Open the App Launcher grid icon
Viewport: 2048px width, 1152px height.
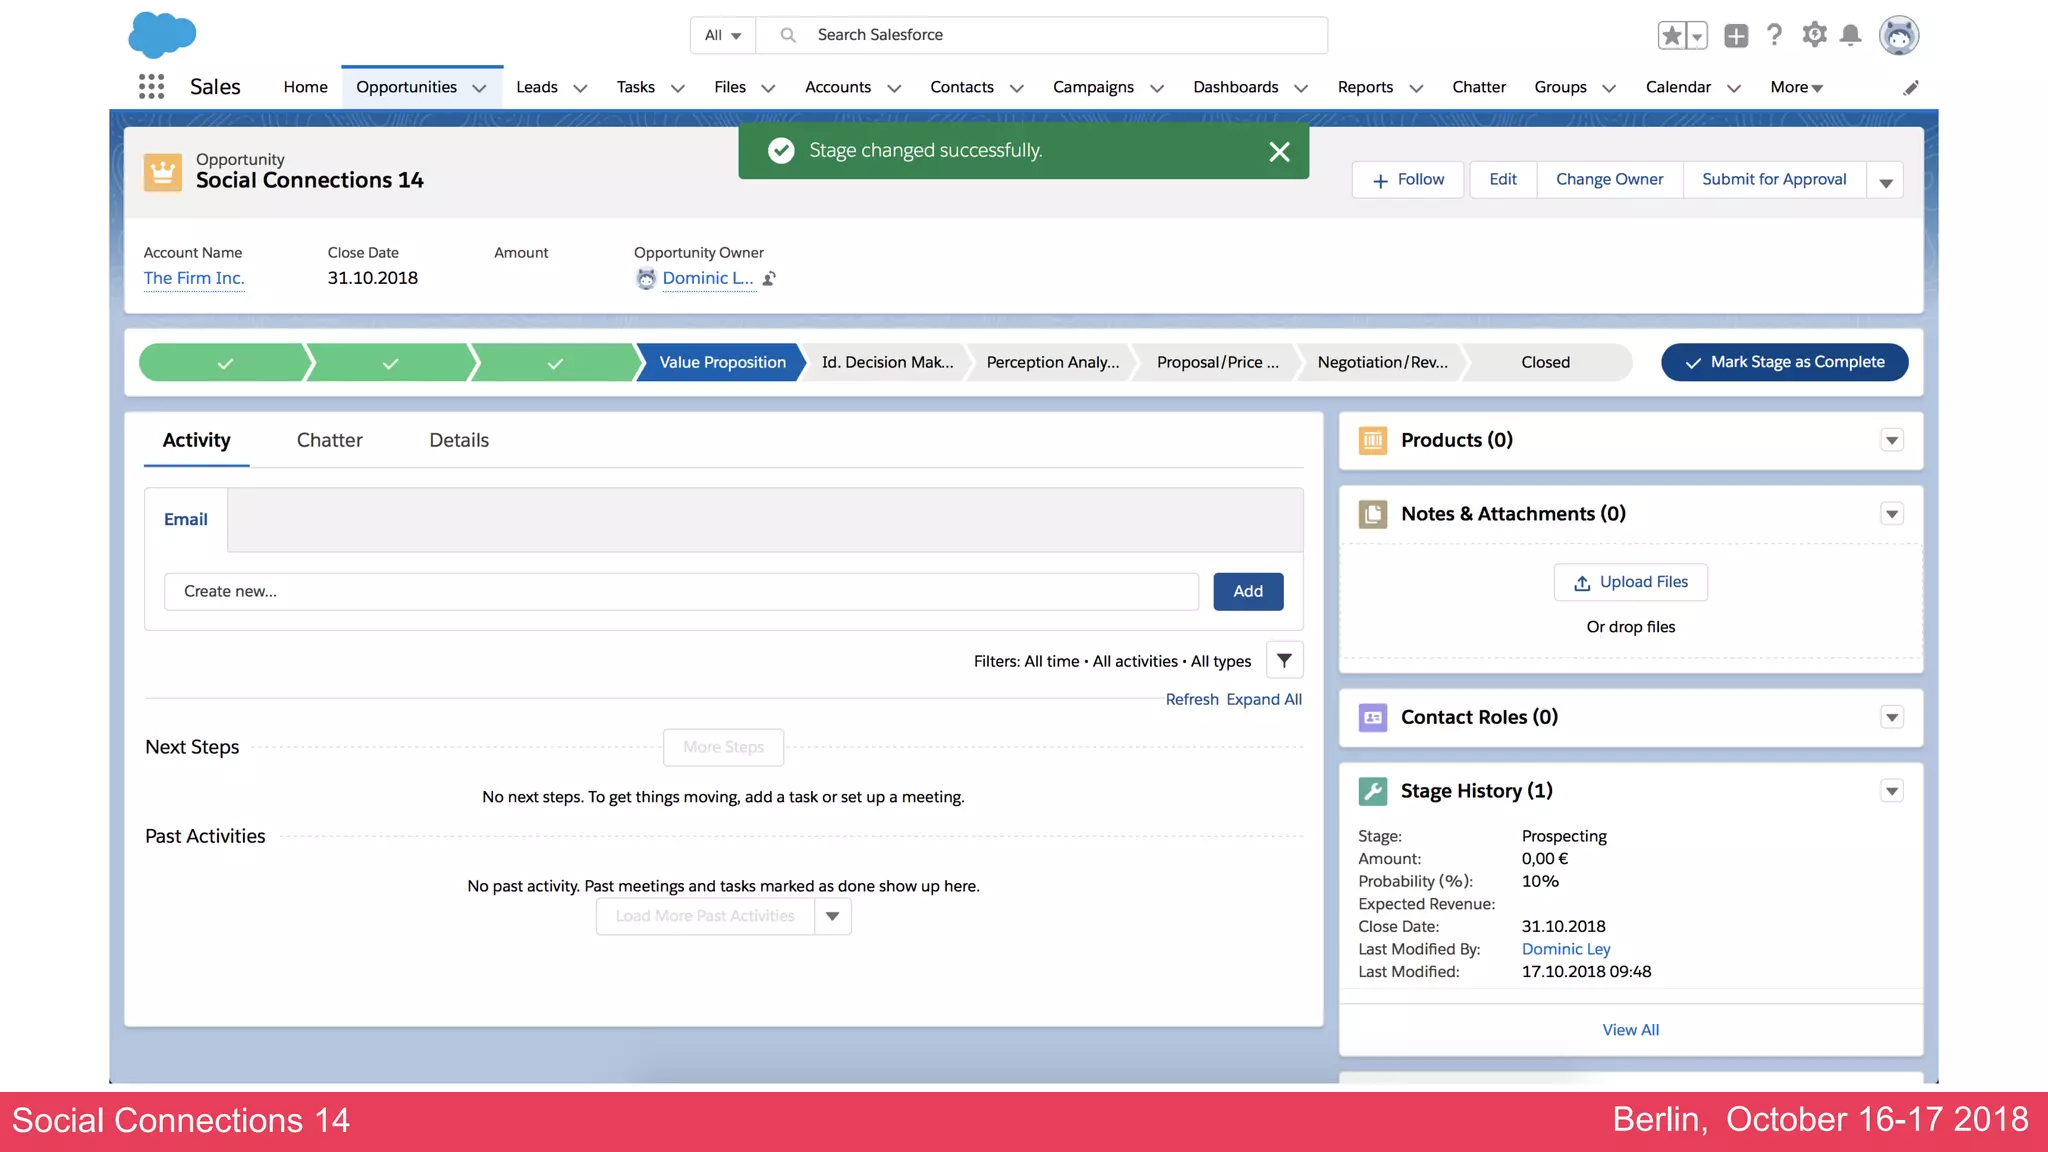click(151, 87)
